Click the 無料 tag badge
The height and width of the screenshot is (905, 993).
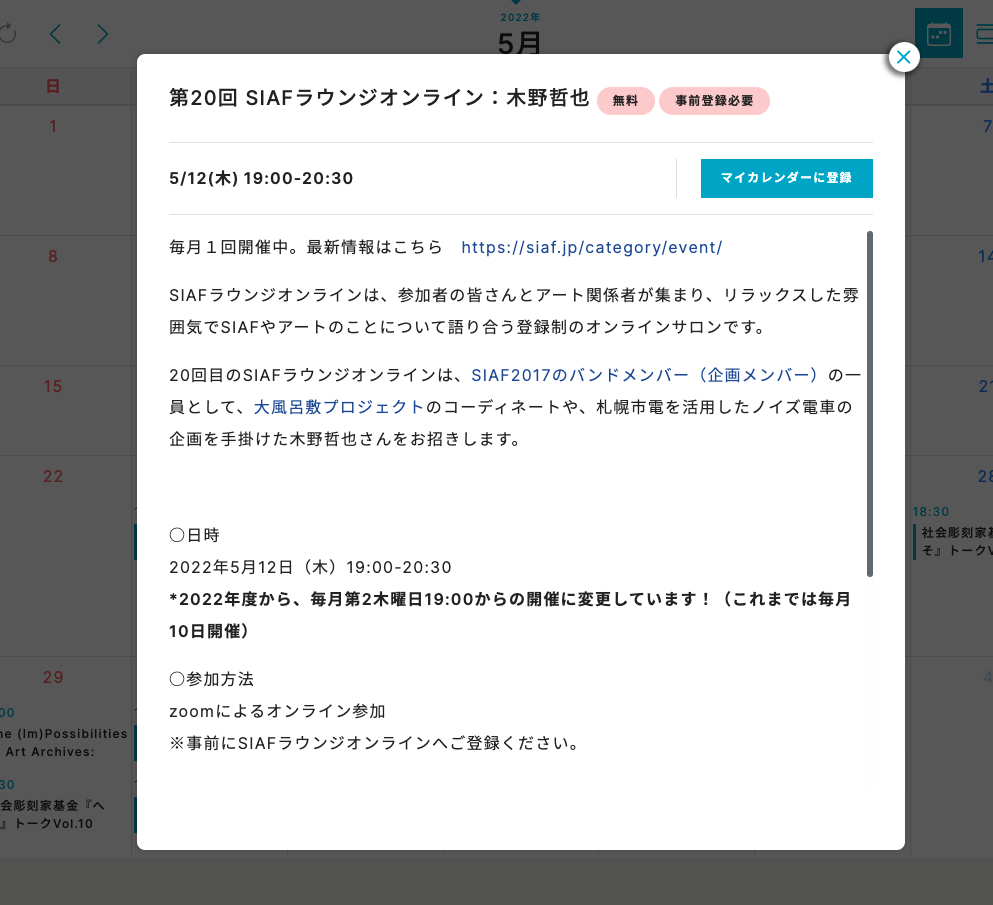coord(625,101)
